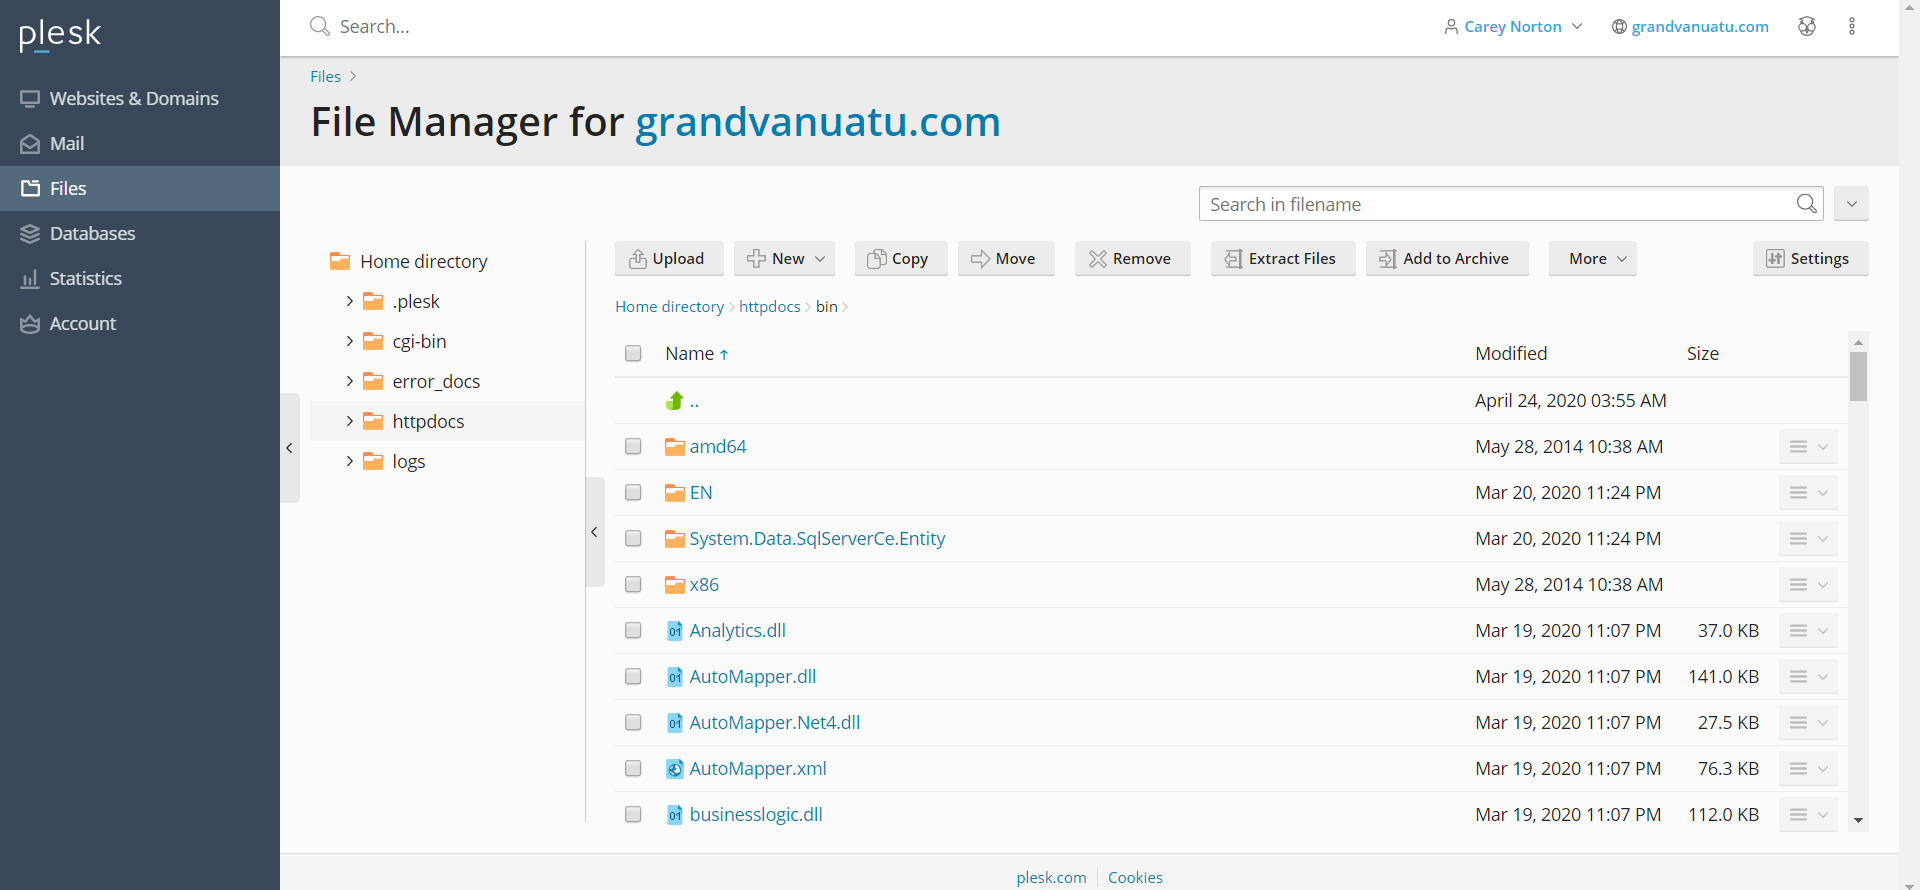Click the Home directory folder icon in tree
This screenshot has width=1920, height=890.
coord(340,261)
